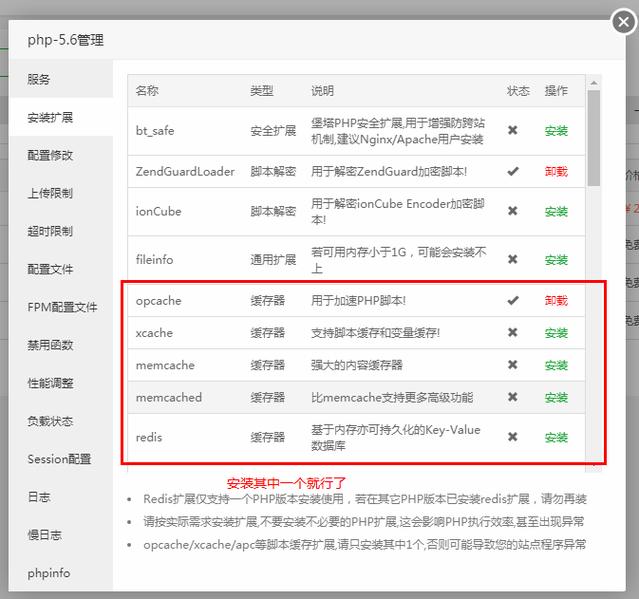Click the 安全扩展 type cell
The width and height of the screenshot is (639, 599).
pyautogui.click(x=273, y=131)
